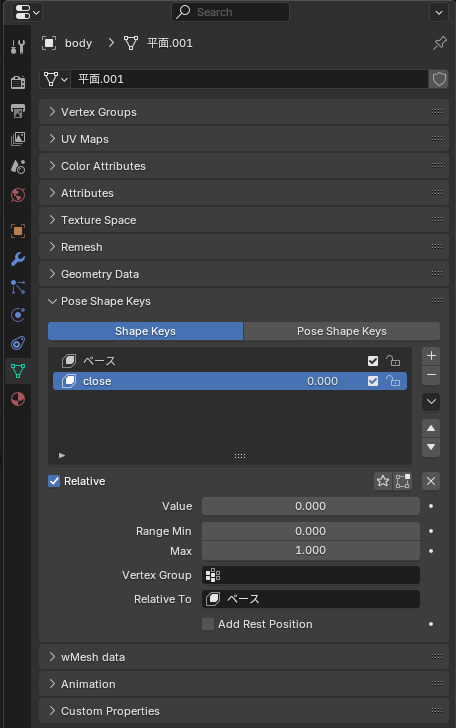Open the Material properties tab
This screenshot has height=728, width=456.
18,399
